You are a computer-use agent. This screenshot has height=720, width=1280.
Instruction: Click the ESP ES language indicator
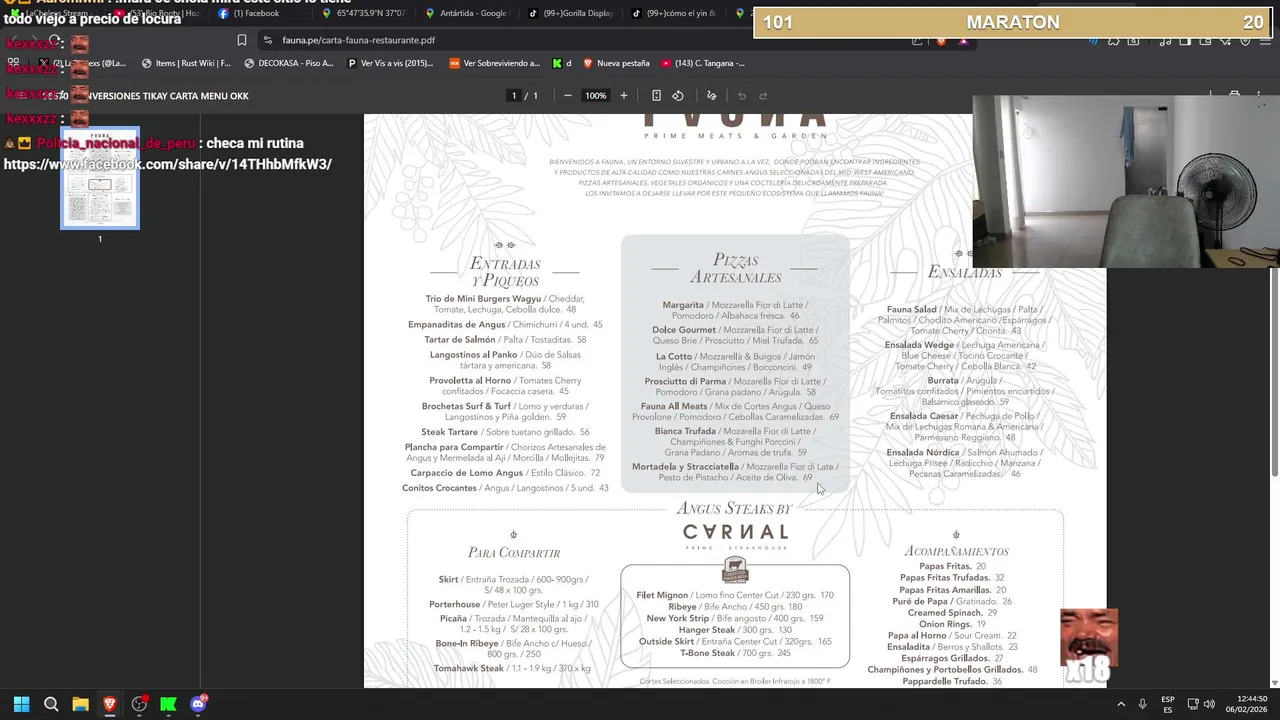click(1168, 704)
